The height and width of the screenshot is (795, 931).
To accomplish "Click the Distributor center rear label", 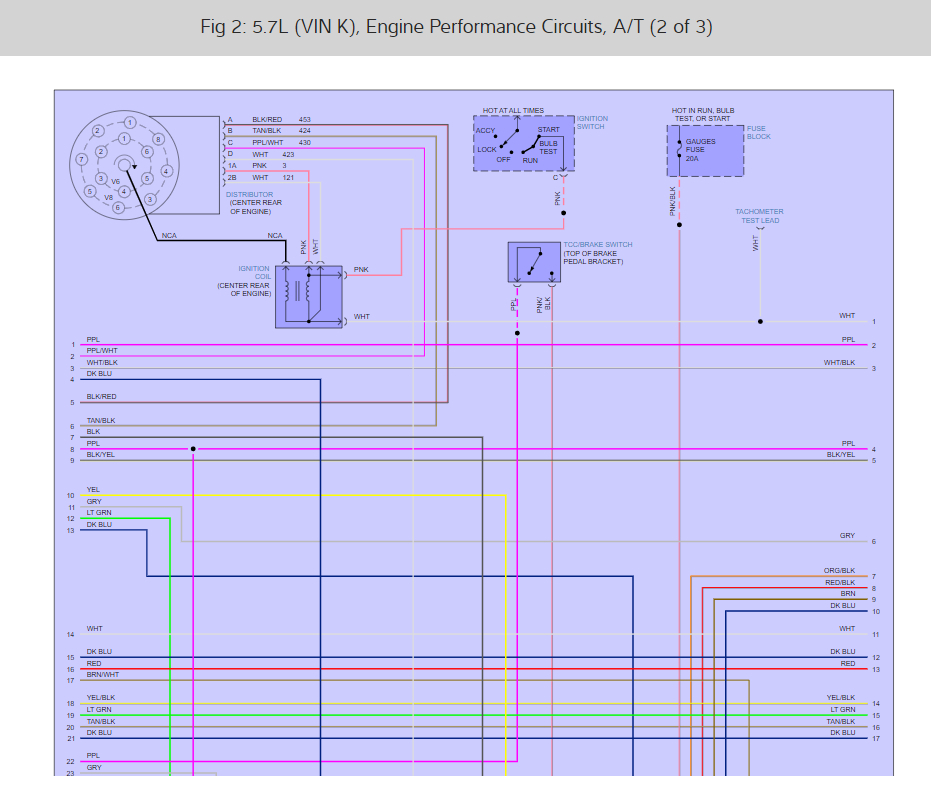I will pos(254,203).
